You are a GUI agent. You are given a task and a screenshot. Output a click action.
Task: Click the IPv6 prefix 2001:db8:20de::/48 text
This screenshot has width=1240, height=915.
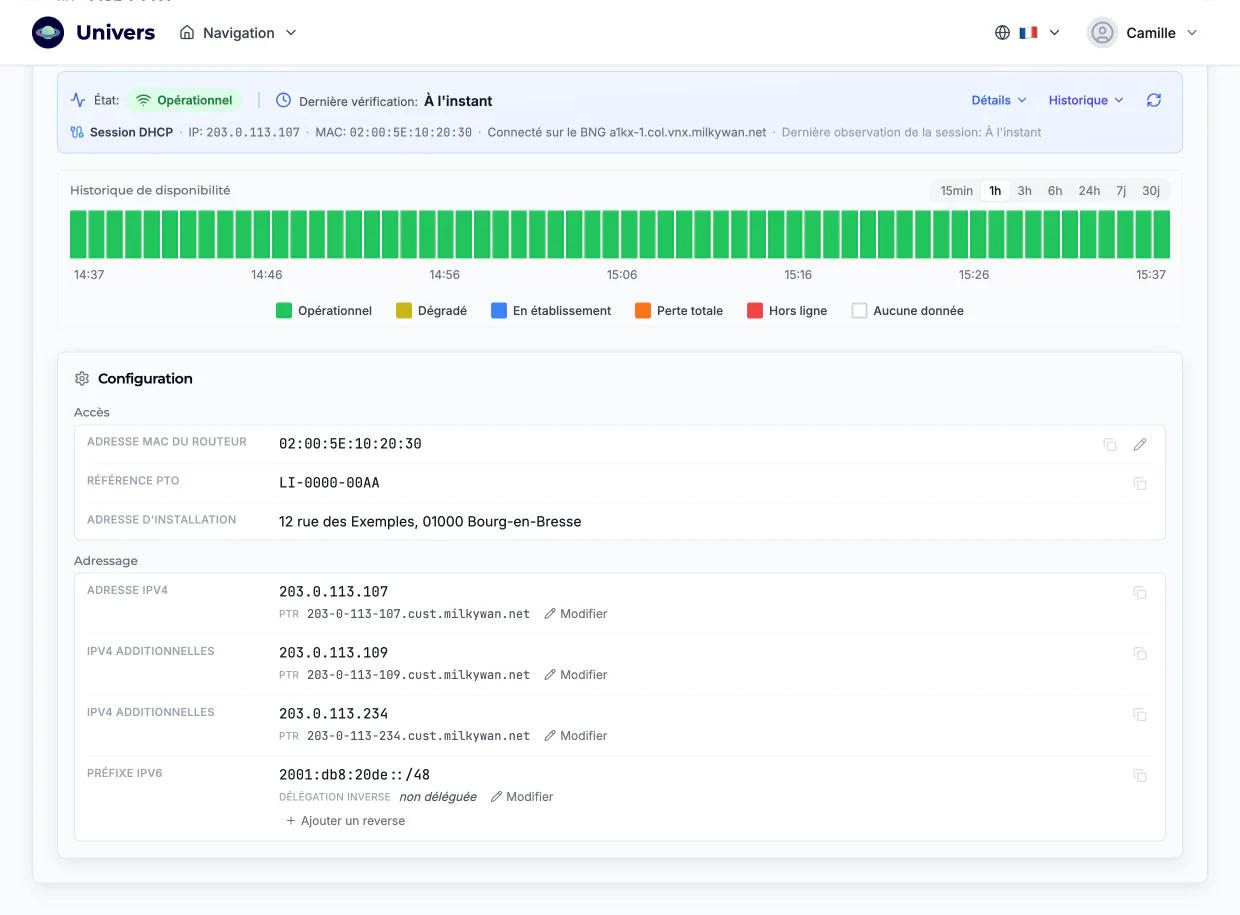[x=354, y=775]
